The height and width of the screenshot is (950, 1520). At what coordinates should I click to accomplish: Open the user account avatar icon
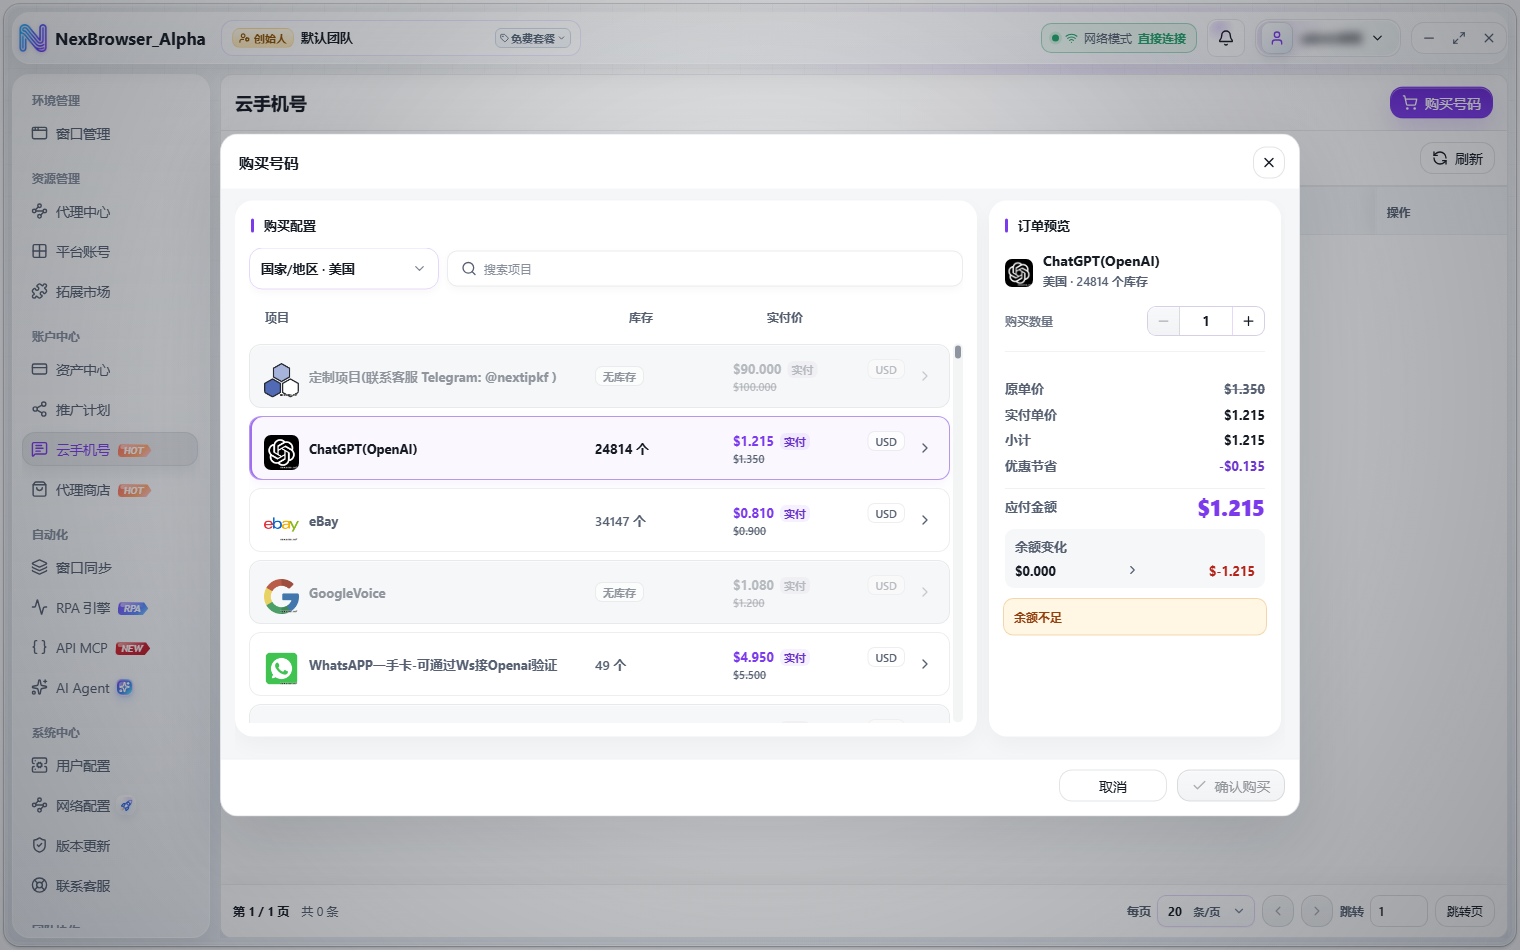tap(1277, 38)
